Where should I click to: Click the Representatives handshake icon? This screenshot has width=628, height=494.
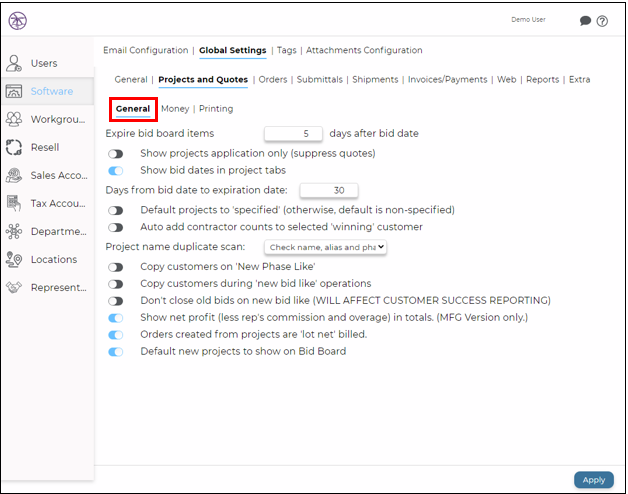point(14,287)
